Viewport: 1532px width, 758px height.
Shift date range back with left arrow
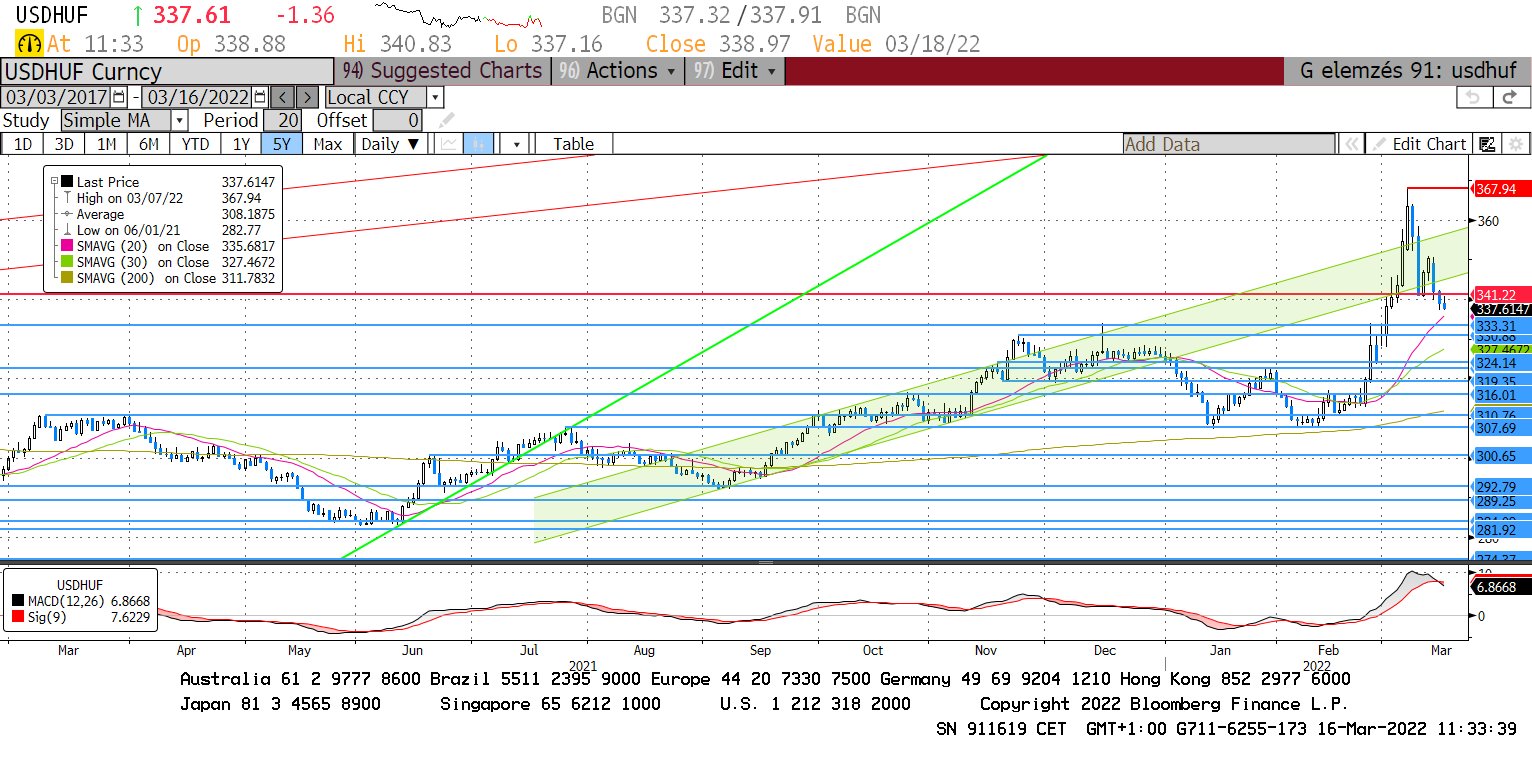[x=283, y=97]
